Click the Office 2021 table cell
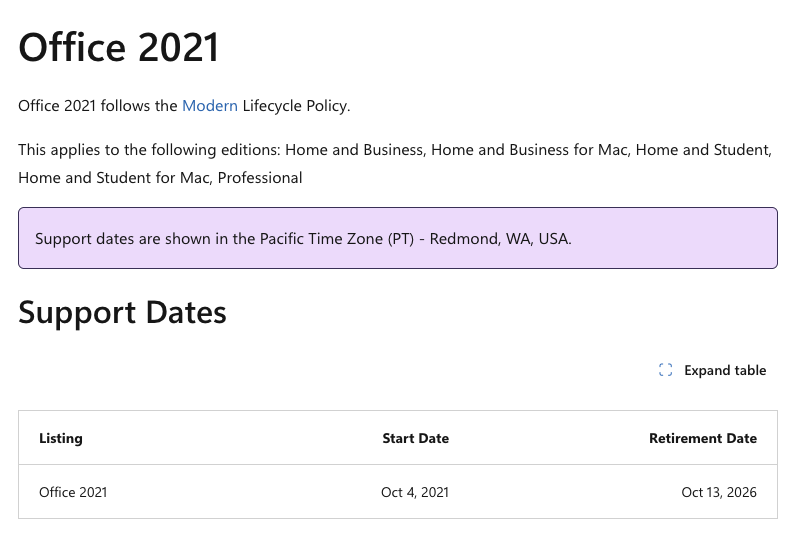The image size is (796, 536). coord(73,492)
